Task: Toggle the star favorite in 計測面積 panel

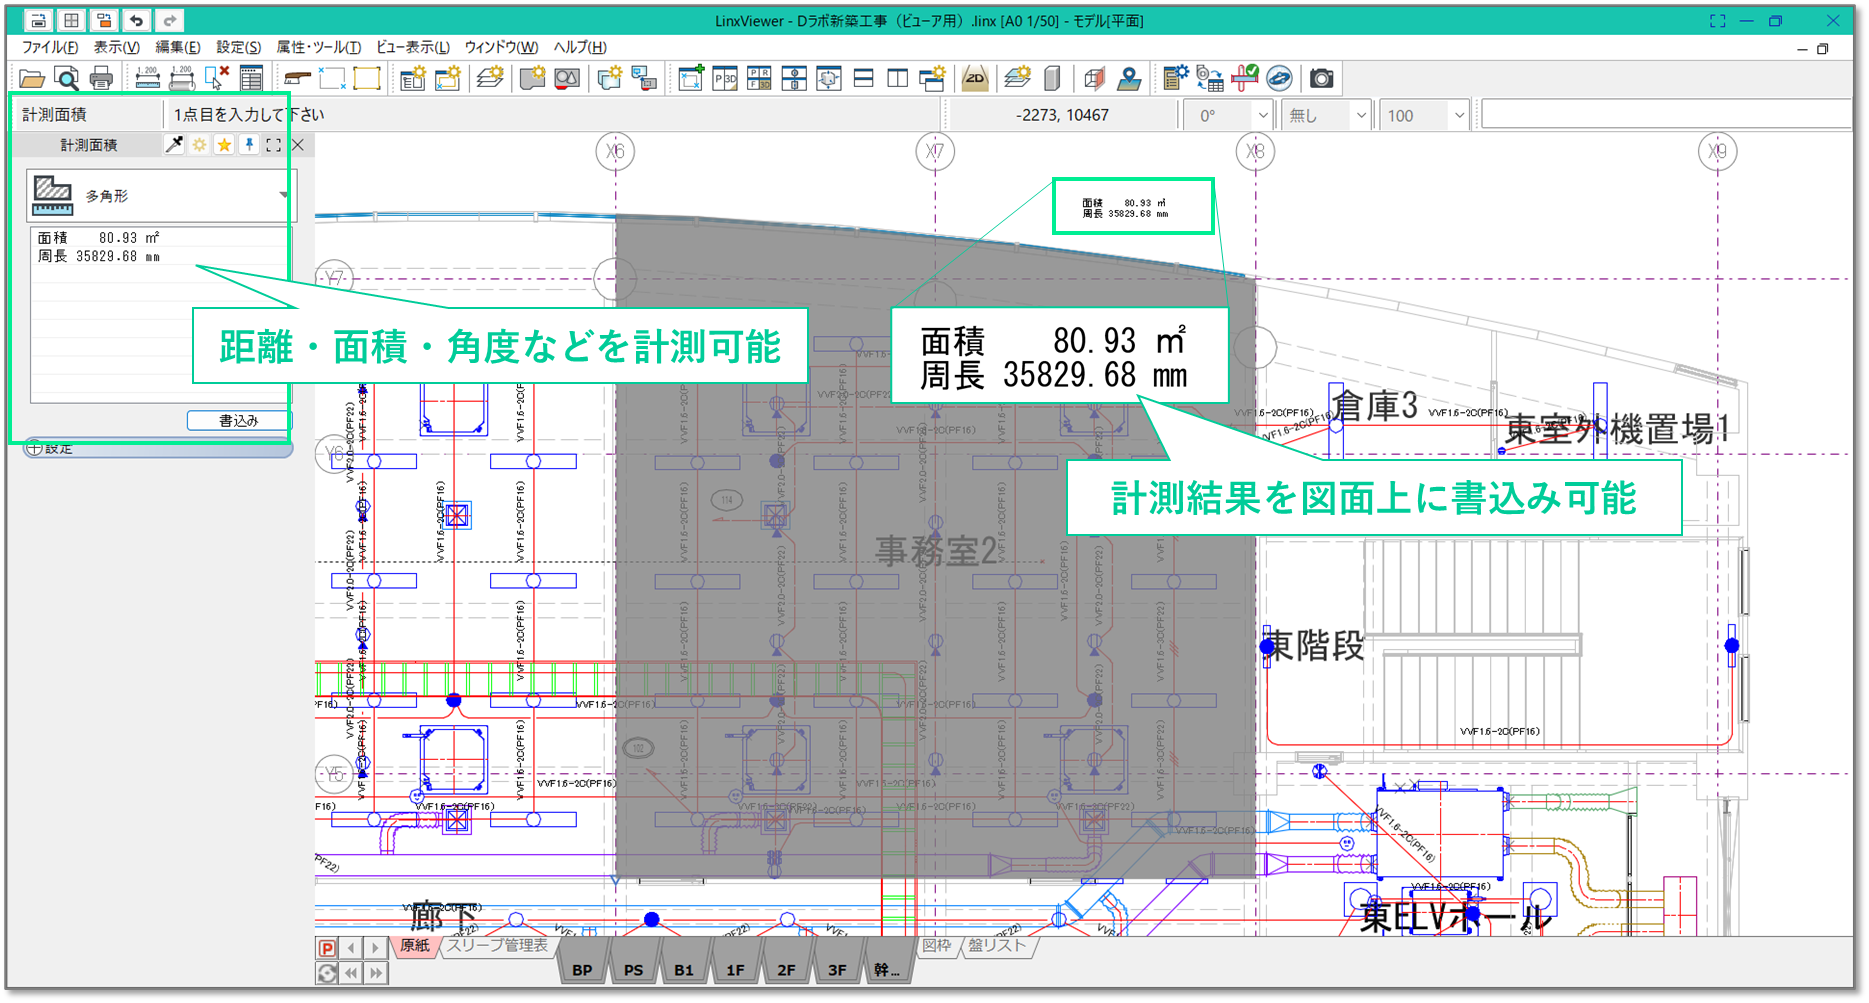Action: [x=224, y=145]
